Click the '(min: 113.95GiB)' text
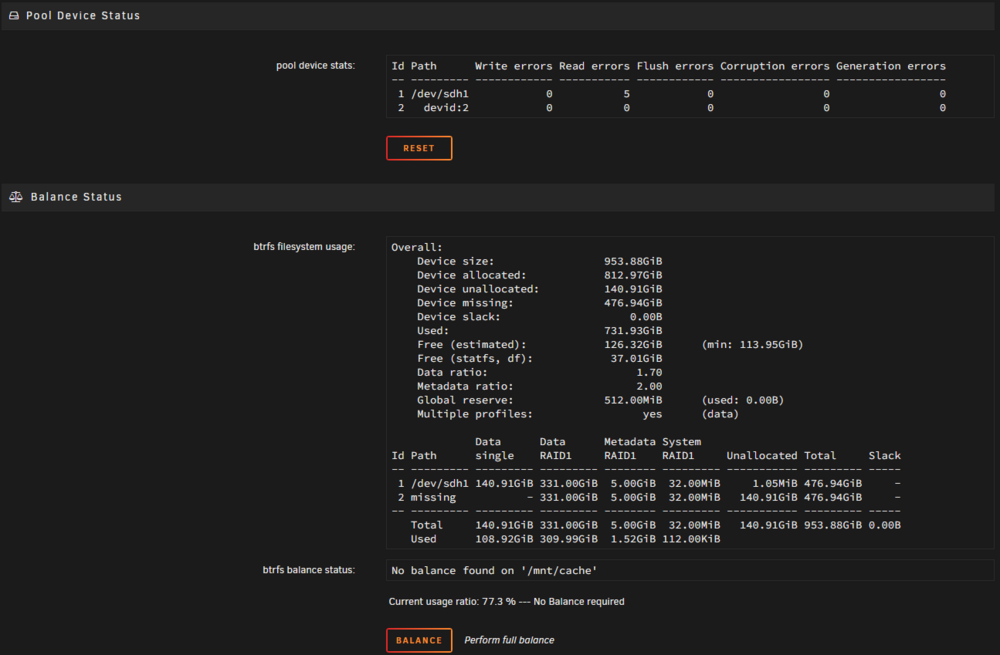This screenshot has width=1000, height=655. pyautogui.click(x=752, y=344)
